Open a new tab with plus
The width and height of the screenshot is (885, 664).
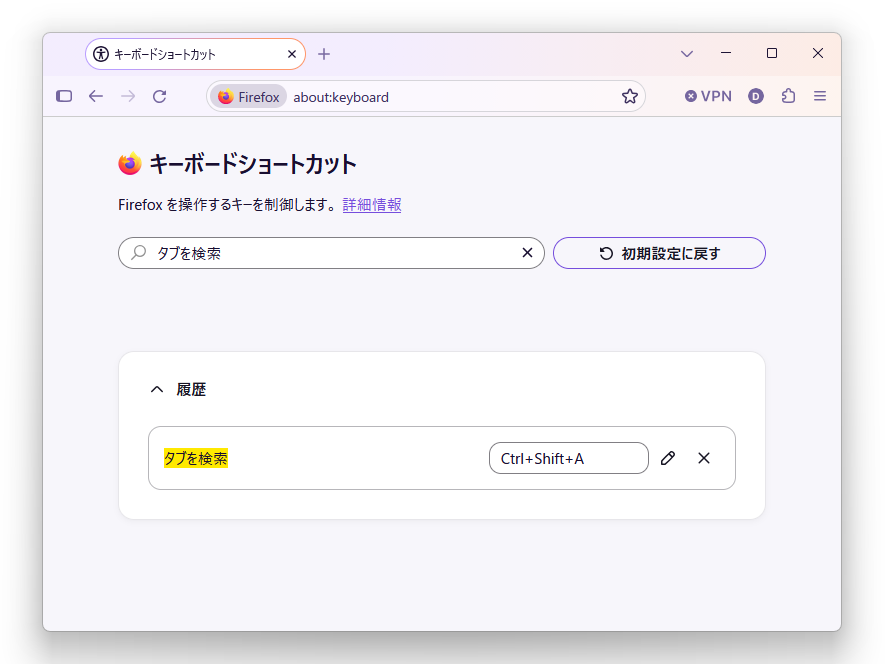pyautogui.click(x=324, y=54)
